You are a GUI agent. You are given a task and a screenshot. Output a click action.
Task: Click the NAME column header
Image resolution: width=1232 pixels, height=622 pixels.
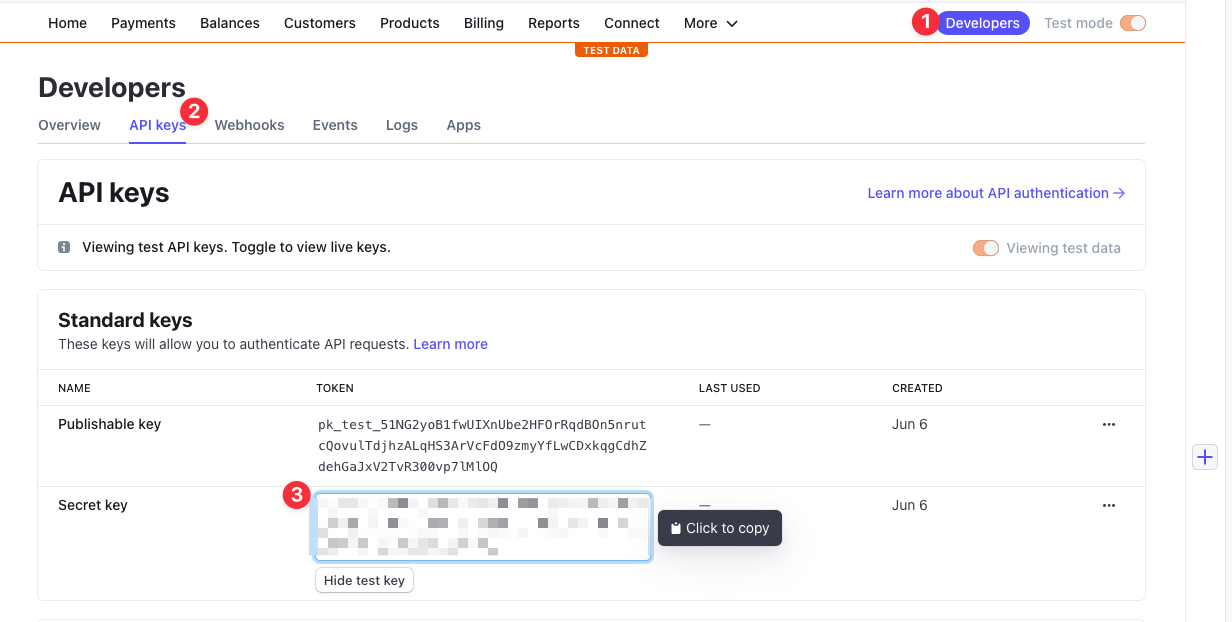tap(74, 388)
